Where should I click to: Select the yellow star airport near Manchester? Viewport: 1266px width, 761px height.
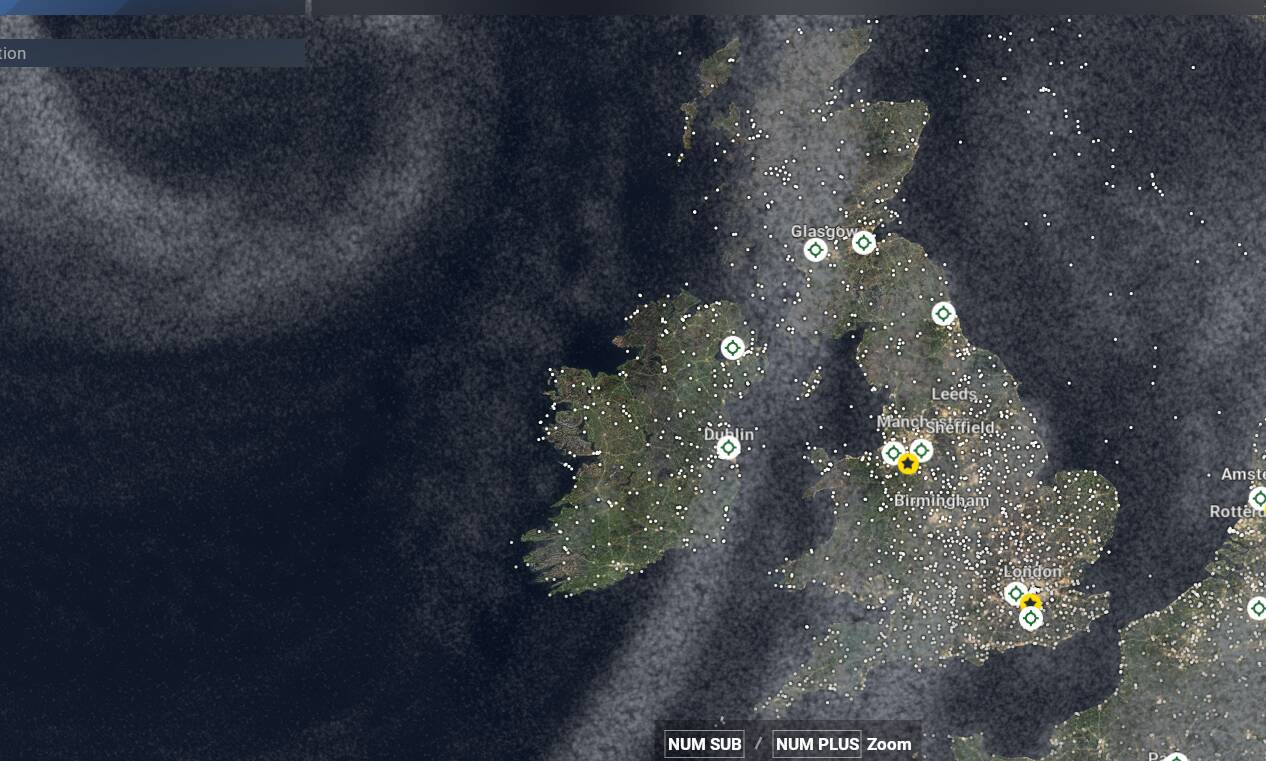click(908, 464)
